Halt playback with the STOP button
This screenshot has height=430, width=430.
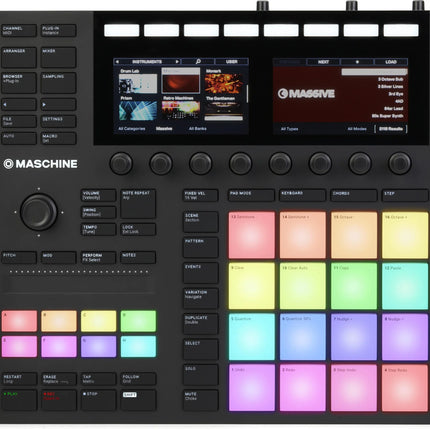click(x=98, y=400)
